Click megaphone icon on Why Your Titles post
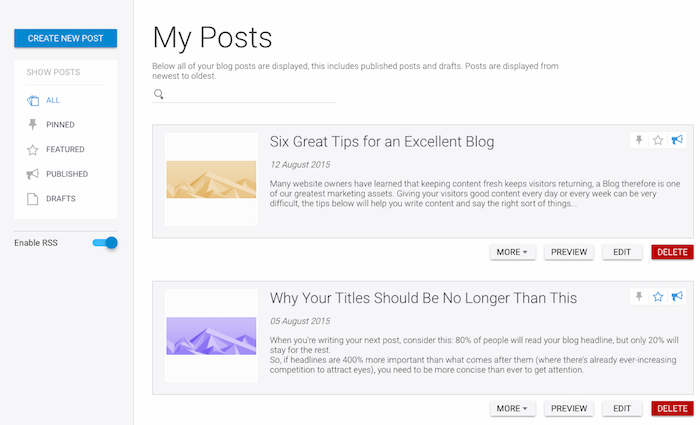 [x=677, y=297]
